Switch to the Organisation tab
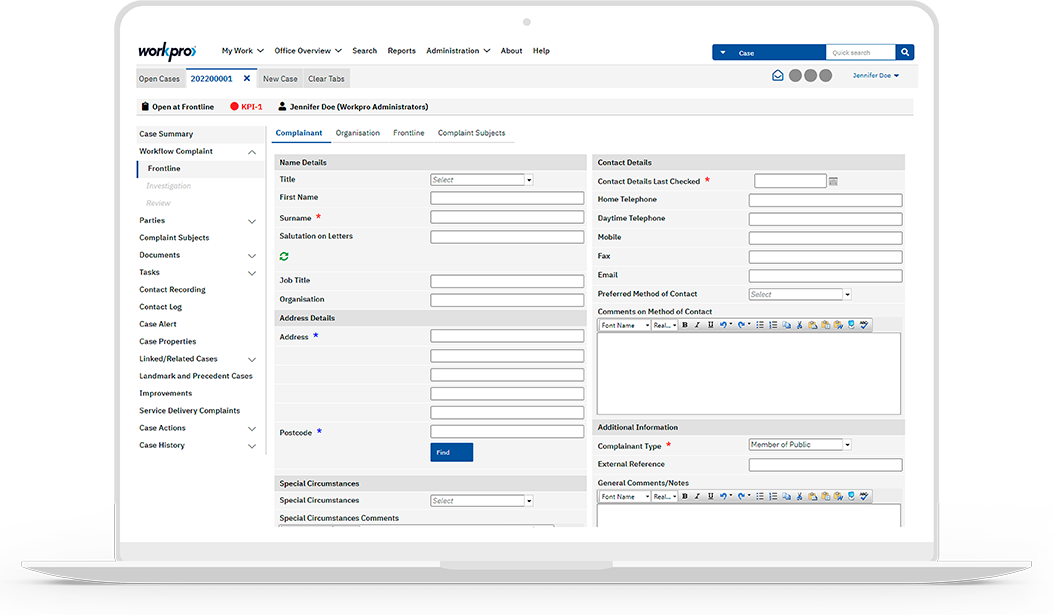Screen dimensions: 1053x615 tap(358, 131)
